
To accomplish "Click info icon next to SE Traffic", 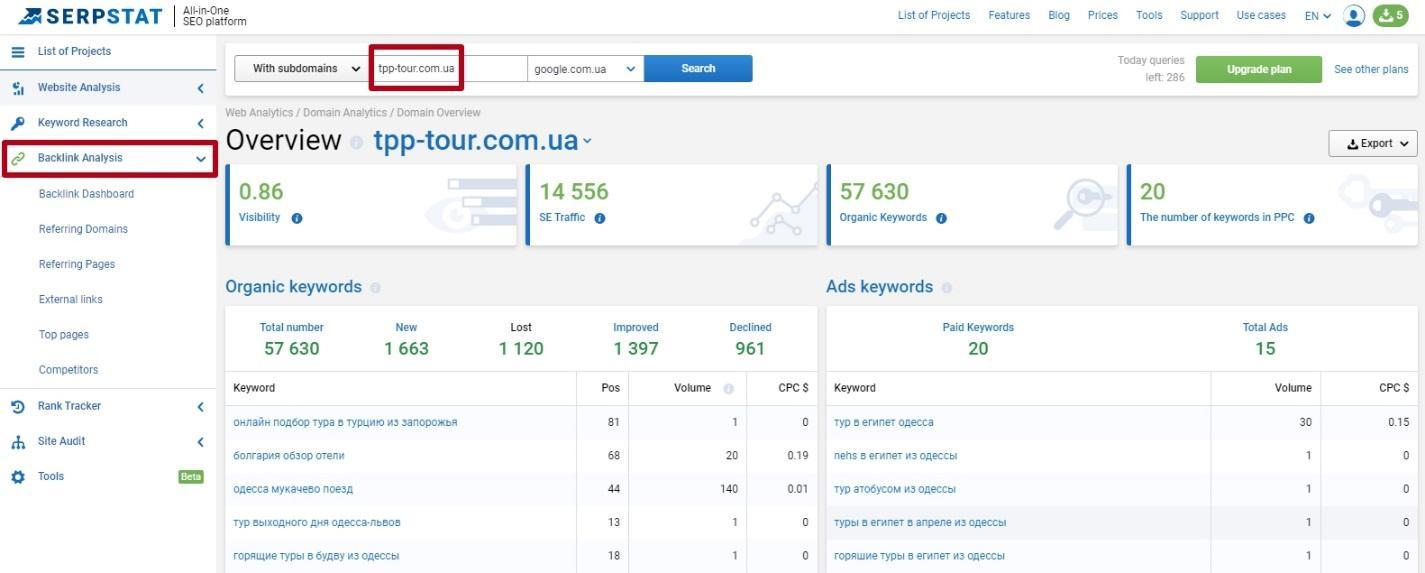I will click(x=600, y=218).
